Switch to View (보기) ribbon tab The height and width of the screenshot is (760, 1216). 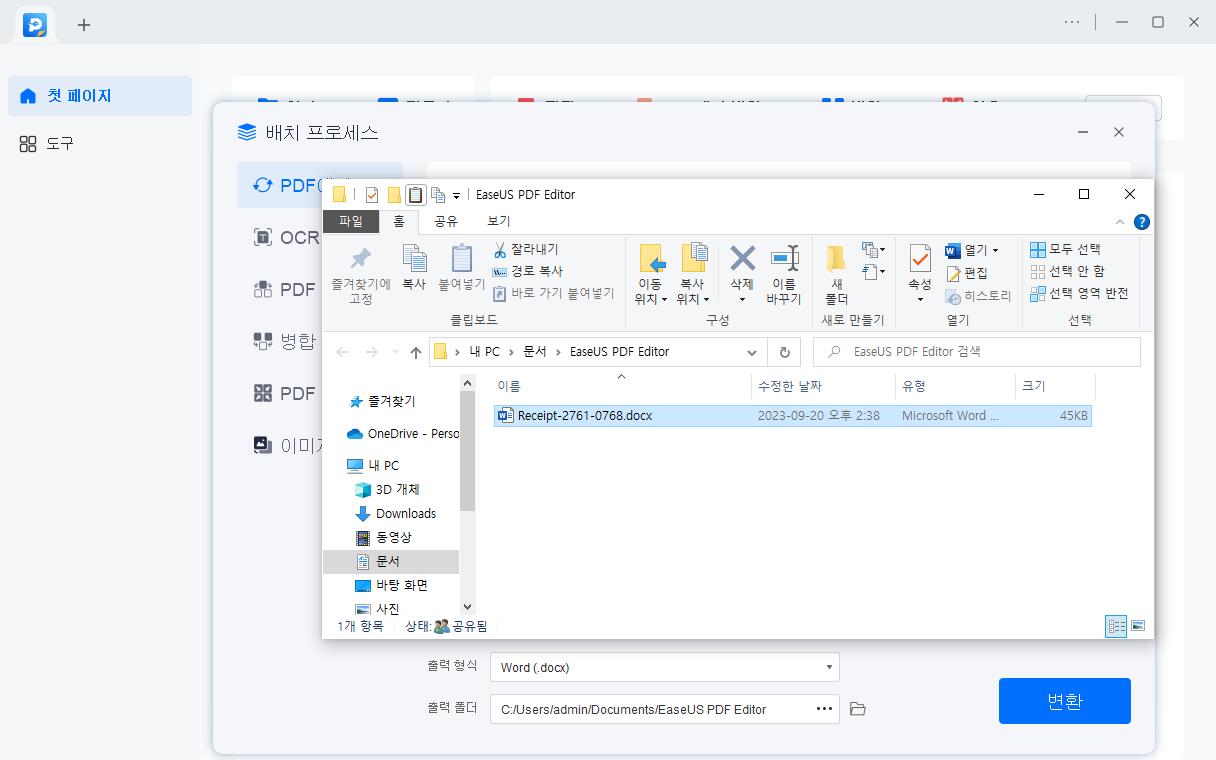[498, 221]
